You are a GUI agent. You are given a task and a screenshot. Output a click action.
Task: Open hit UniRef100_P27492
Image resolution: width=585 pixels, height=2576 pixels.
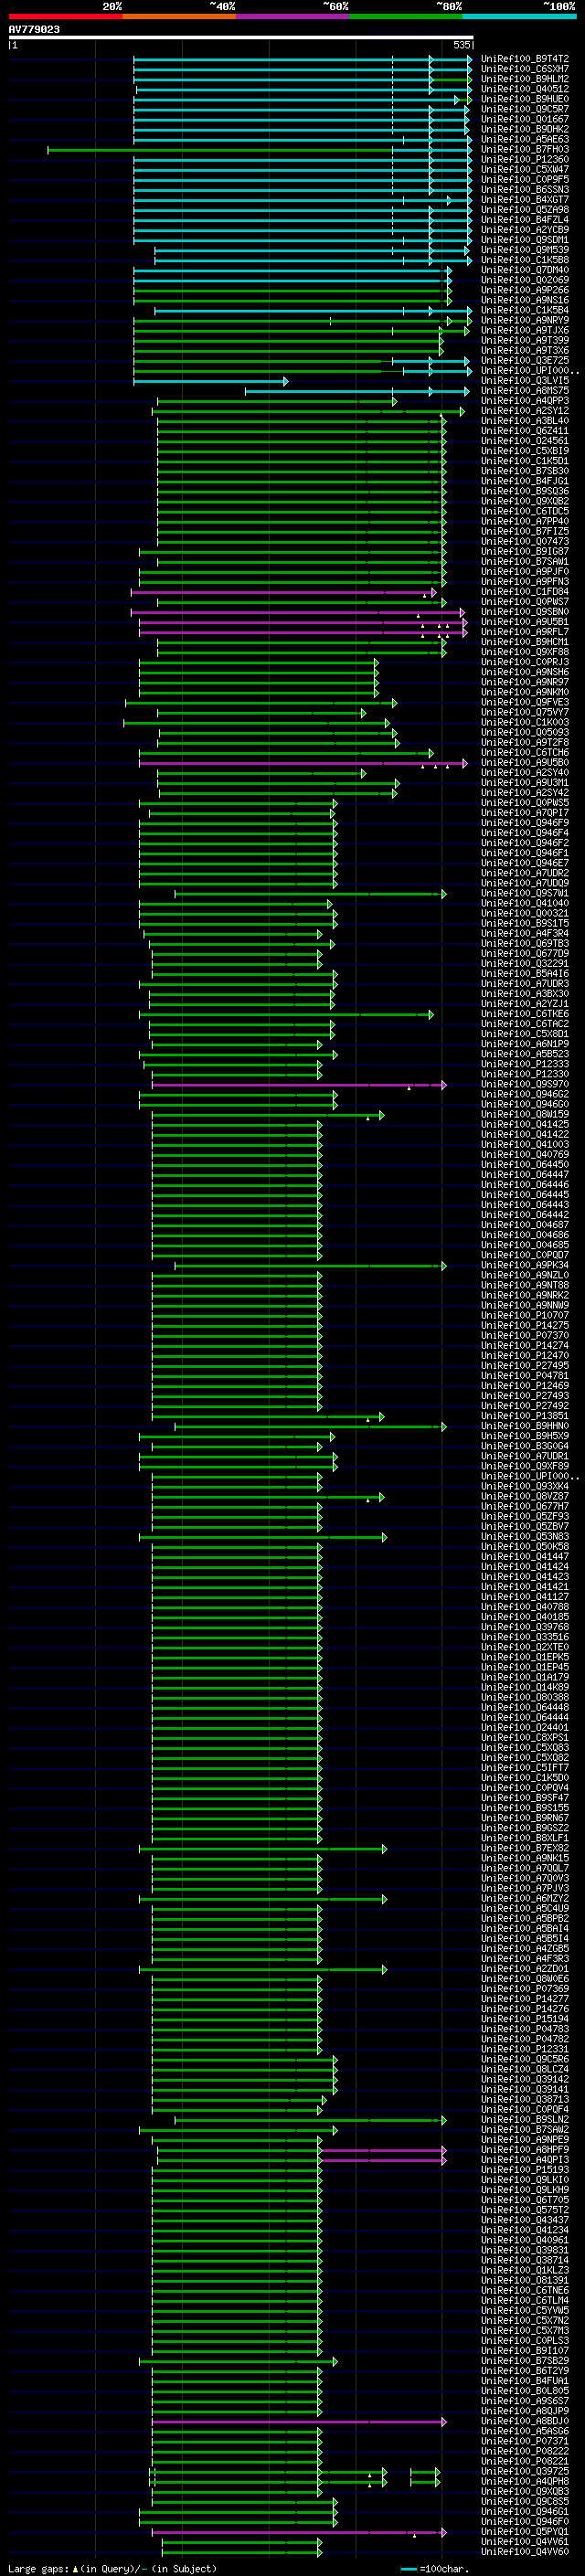[525, 1405]
